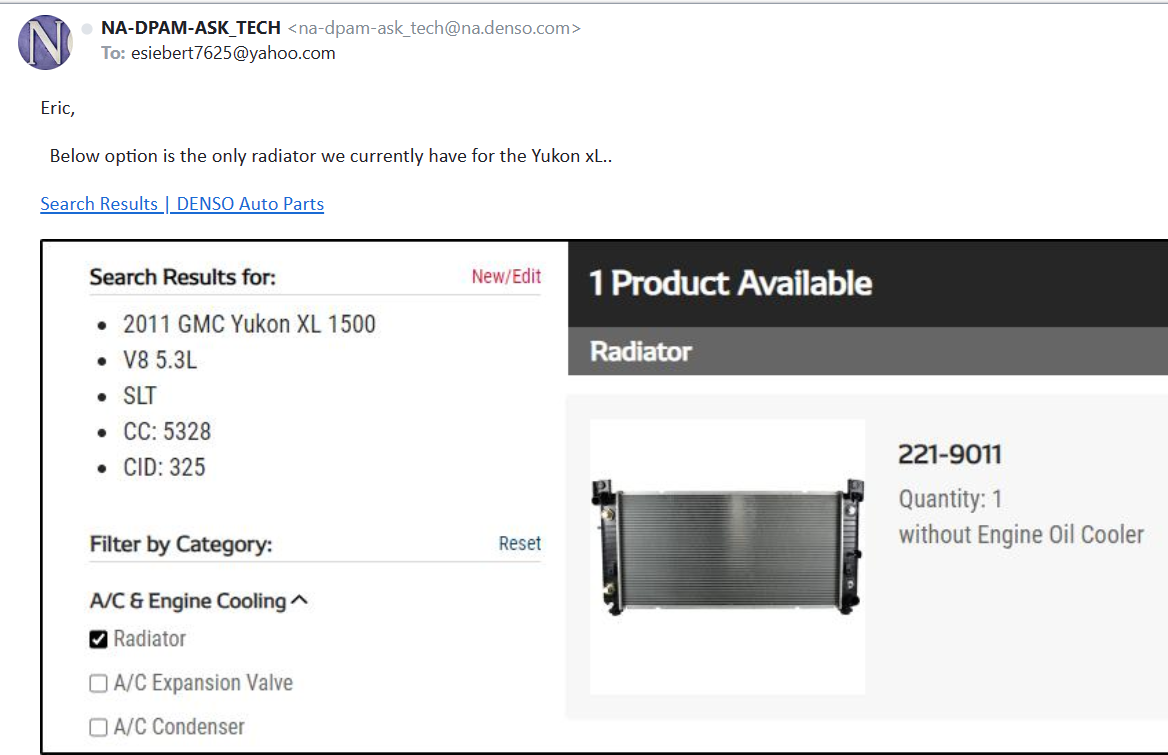The height and width of the screenshot is (755, 1168).
Task: Click the without Engine Oil Cooler description
Action: point(1021,535)
